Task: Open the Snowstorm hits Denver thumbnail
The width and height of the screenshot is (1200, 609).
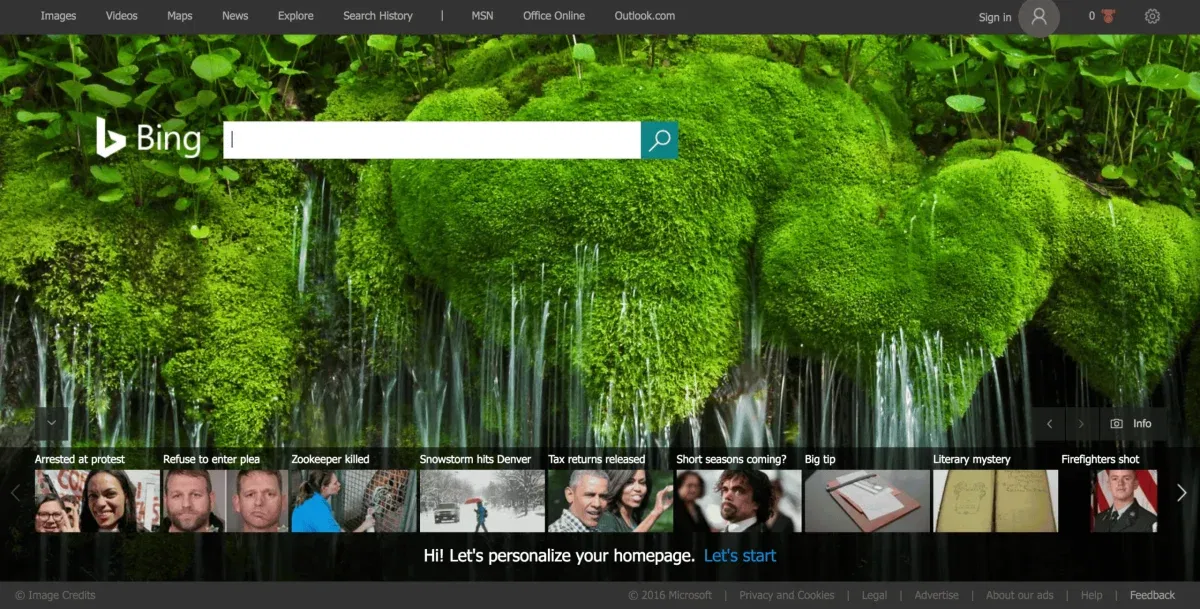Action: pyautogui.click(x=482, y=501)
